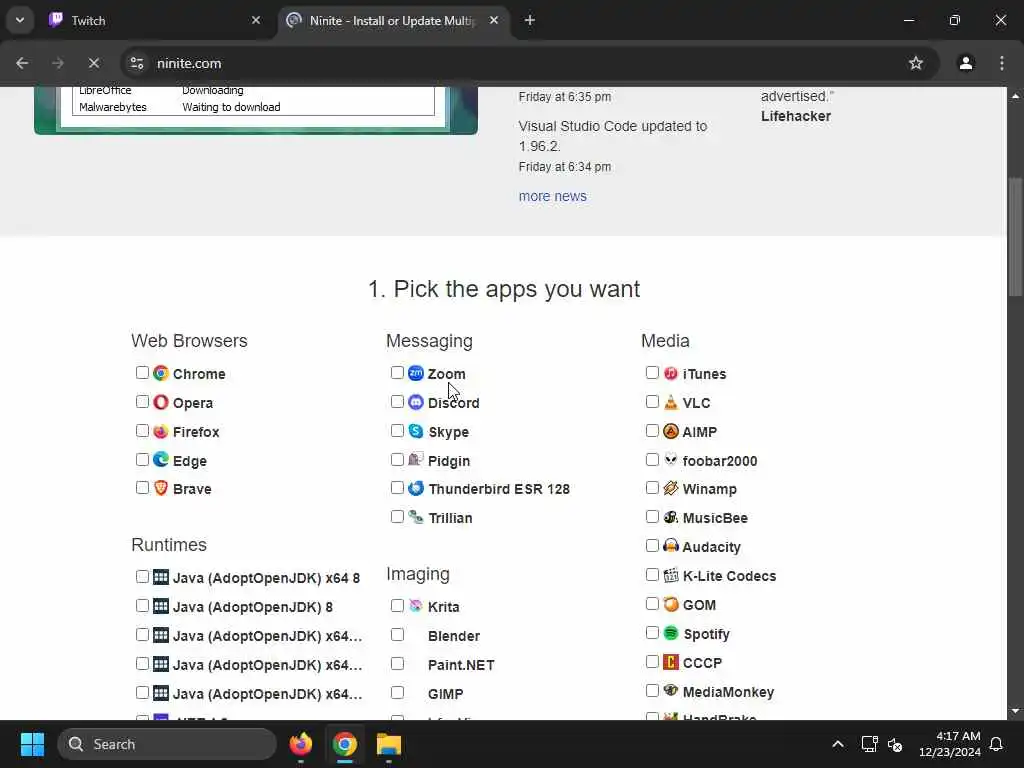Click the K-Lite Codecs icon
1024x768 pixels.
coord(671,575)
